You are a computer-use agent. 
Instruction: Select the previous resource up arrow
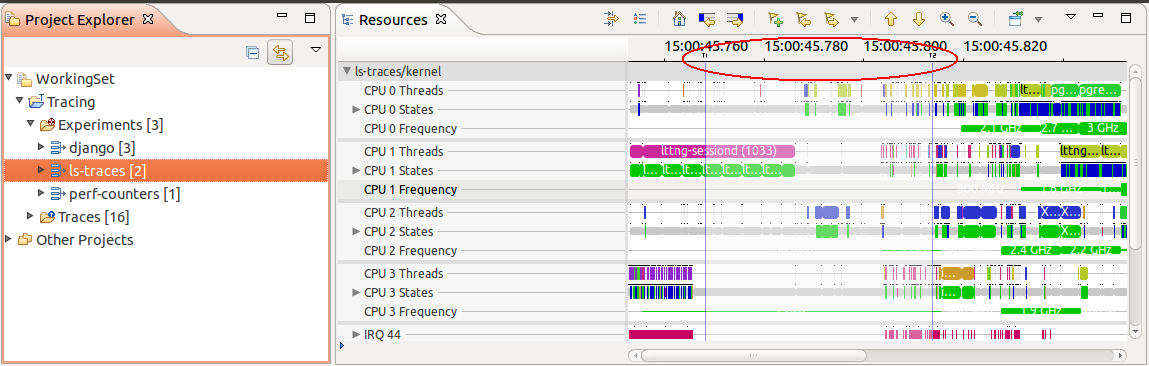(891, 19)
